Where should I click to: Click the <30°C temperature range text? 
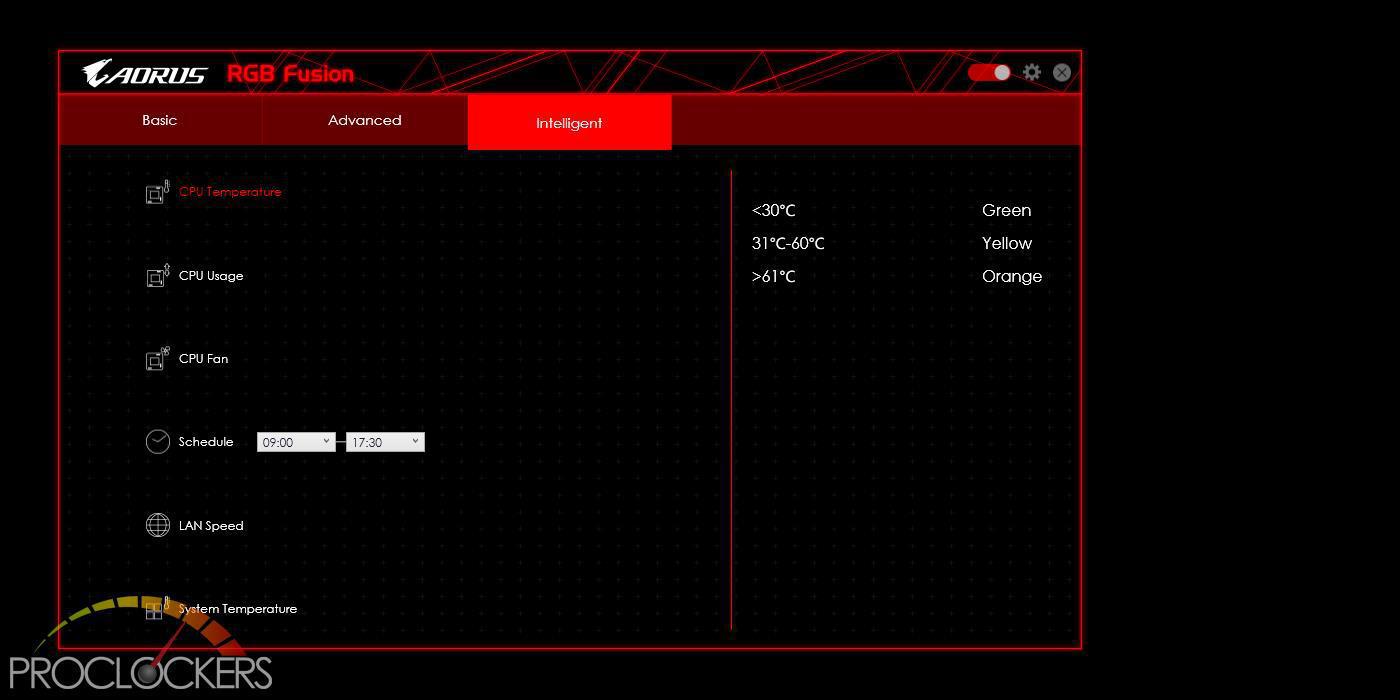click(774, 211)
